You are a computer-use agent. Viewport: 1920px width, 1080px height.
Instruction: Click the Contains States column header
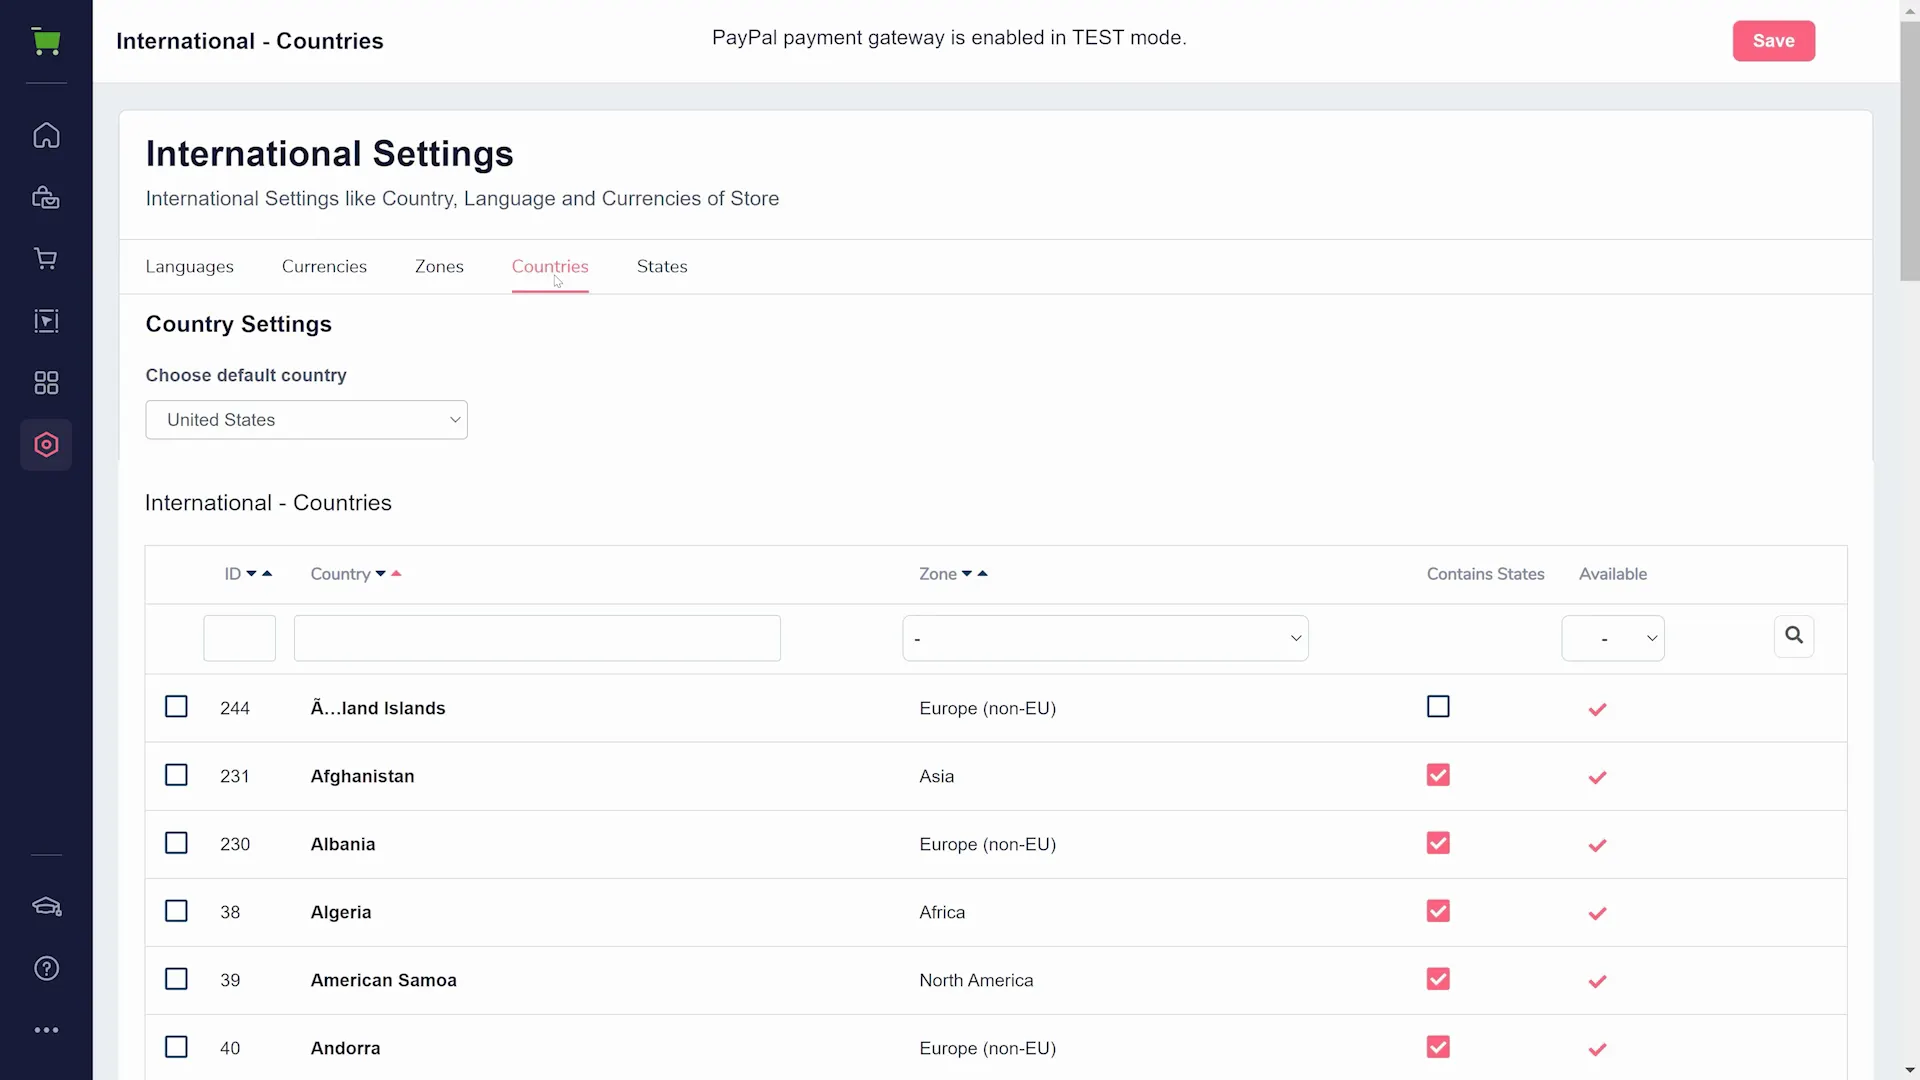1485,574
